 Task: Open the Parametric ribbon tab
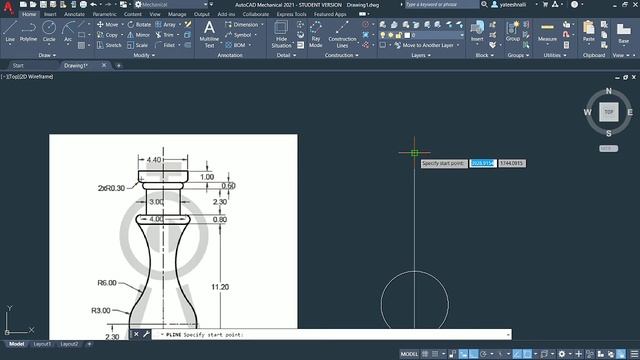[x=104, y=14]
